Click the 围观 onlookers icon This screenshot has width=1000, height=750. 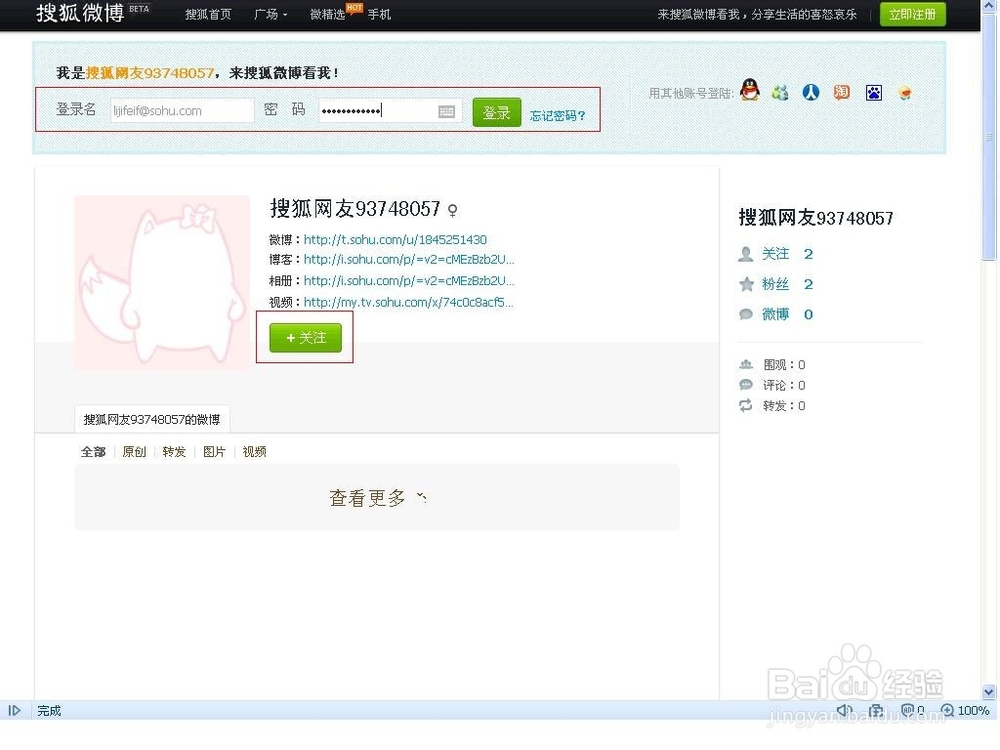tap(746, 365)
